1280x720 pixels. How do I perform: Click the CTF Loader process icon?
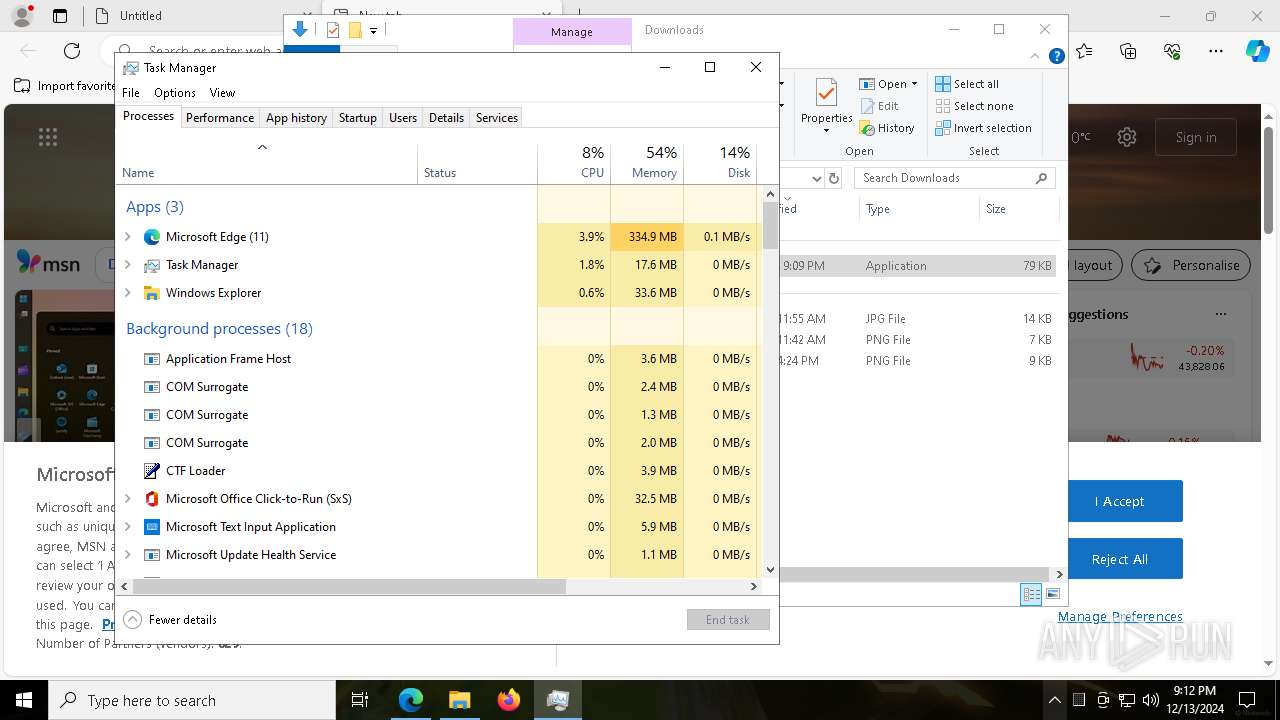pos(152,471)
